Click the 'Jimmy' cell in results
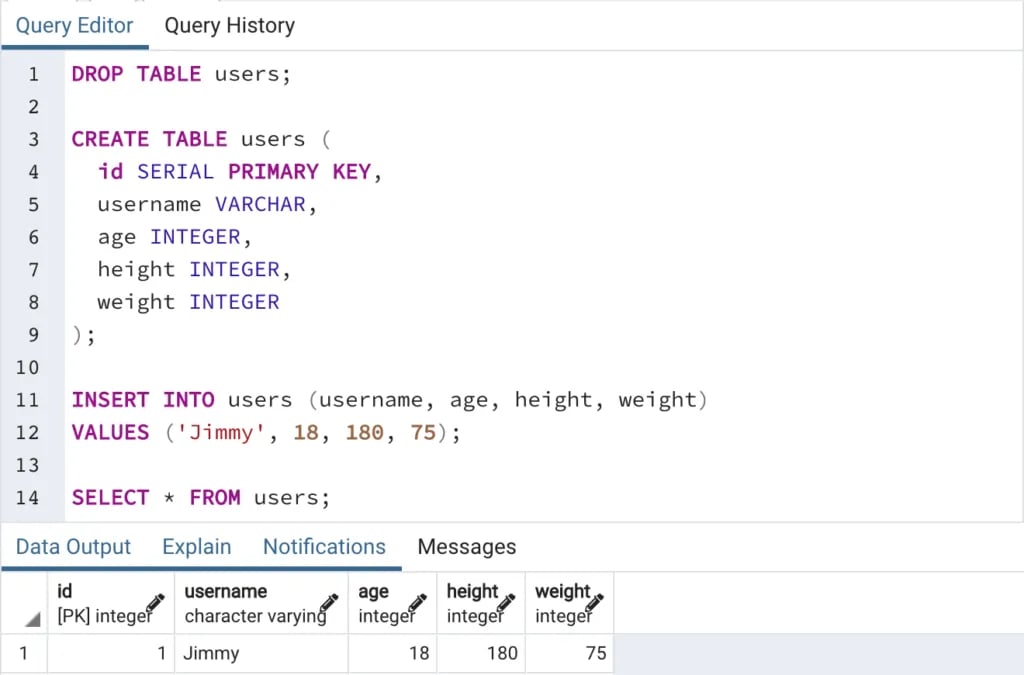The width and height of the screenshot is (1024, 675). (x=261, y=653)
